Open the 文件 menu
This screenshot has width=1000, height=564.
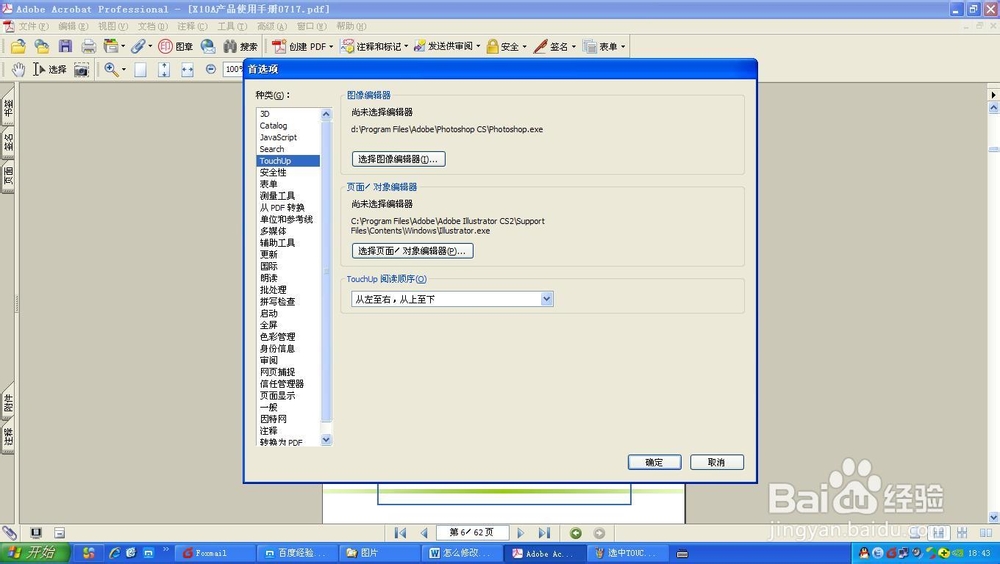(33, 26)
